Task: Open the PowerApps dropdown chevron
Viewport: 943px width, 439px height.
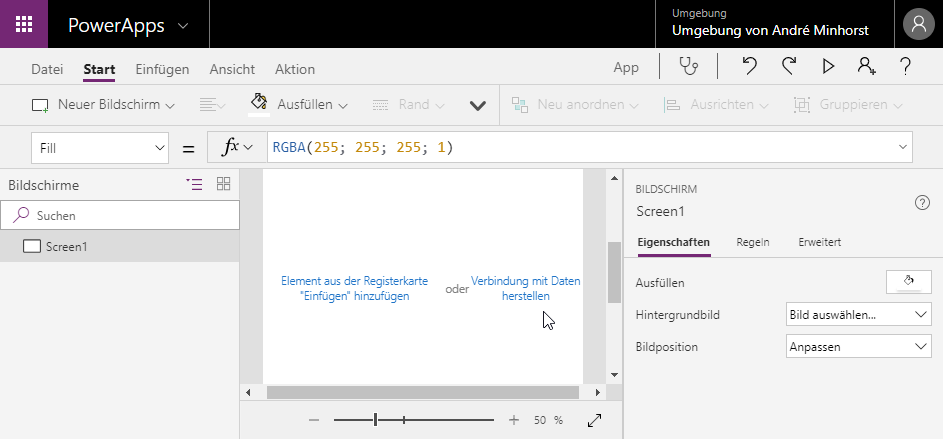Action: coord(183,26)
